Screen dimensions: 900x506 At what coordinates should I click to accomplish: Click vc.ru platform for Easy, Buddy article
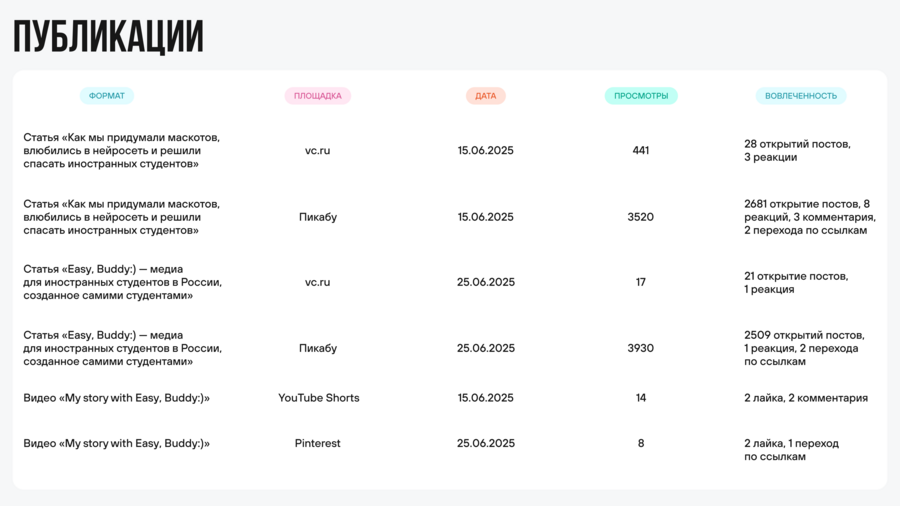tap(318, 282)
